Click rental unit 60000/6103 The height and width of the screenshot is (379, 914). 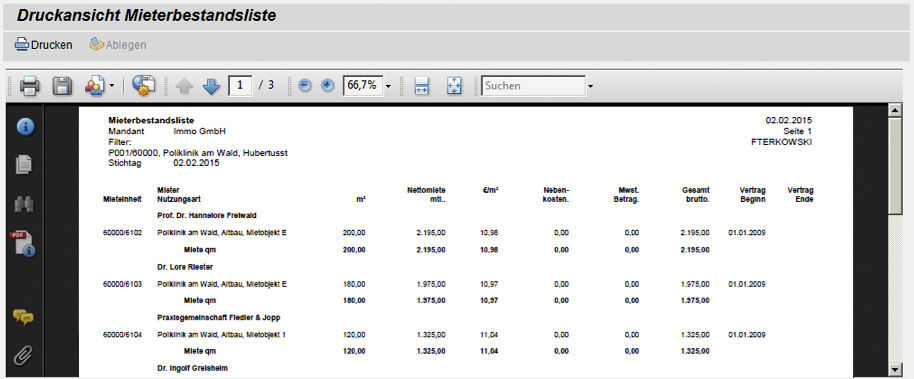[122, 284]
